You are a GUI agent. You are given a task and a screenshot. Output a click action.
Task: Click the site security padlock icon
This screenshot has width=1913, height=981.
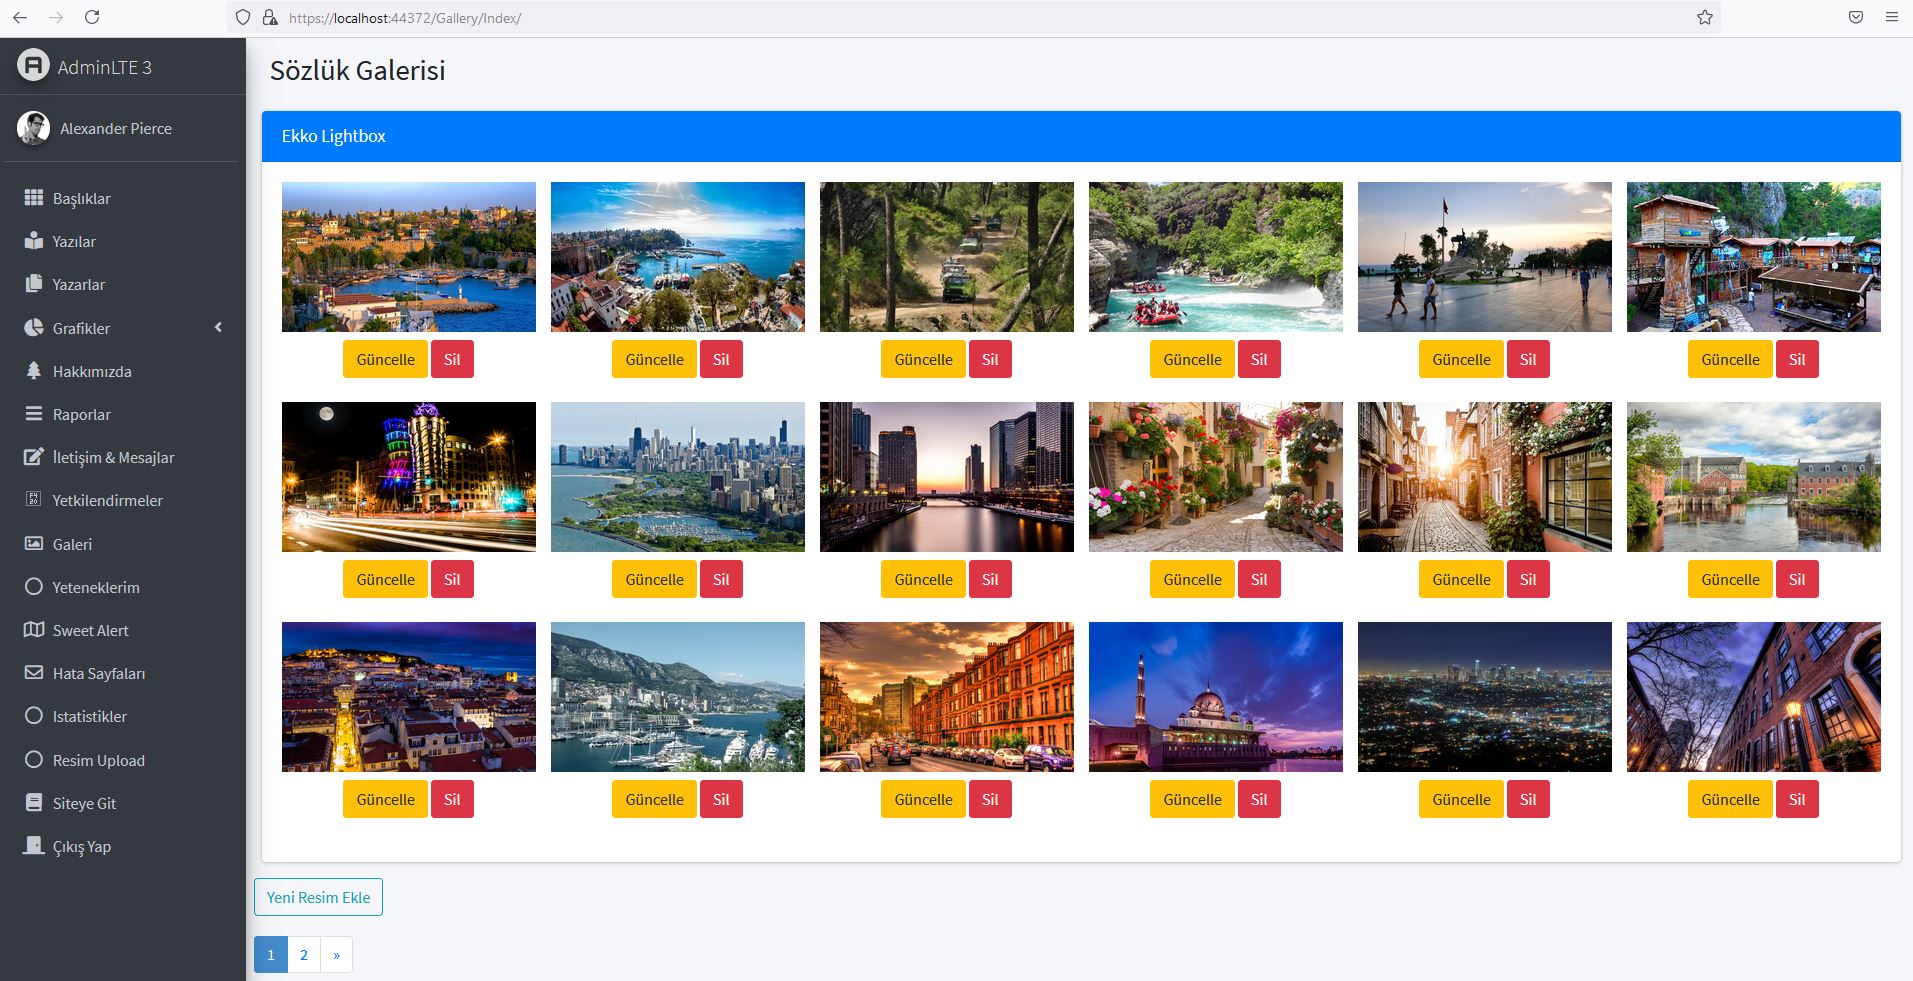(x=269, y=18)
